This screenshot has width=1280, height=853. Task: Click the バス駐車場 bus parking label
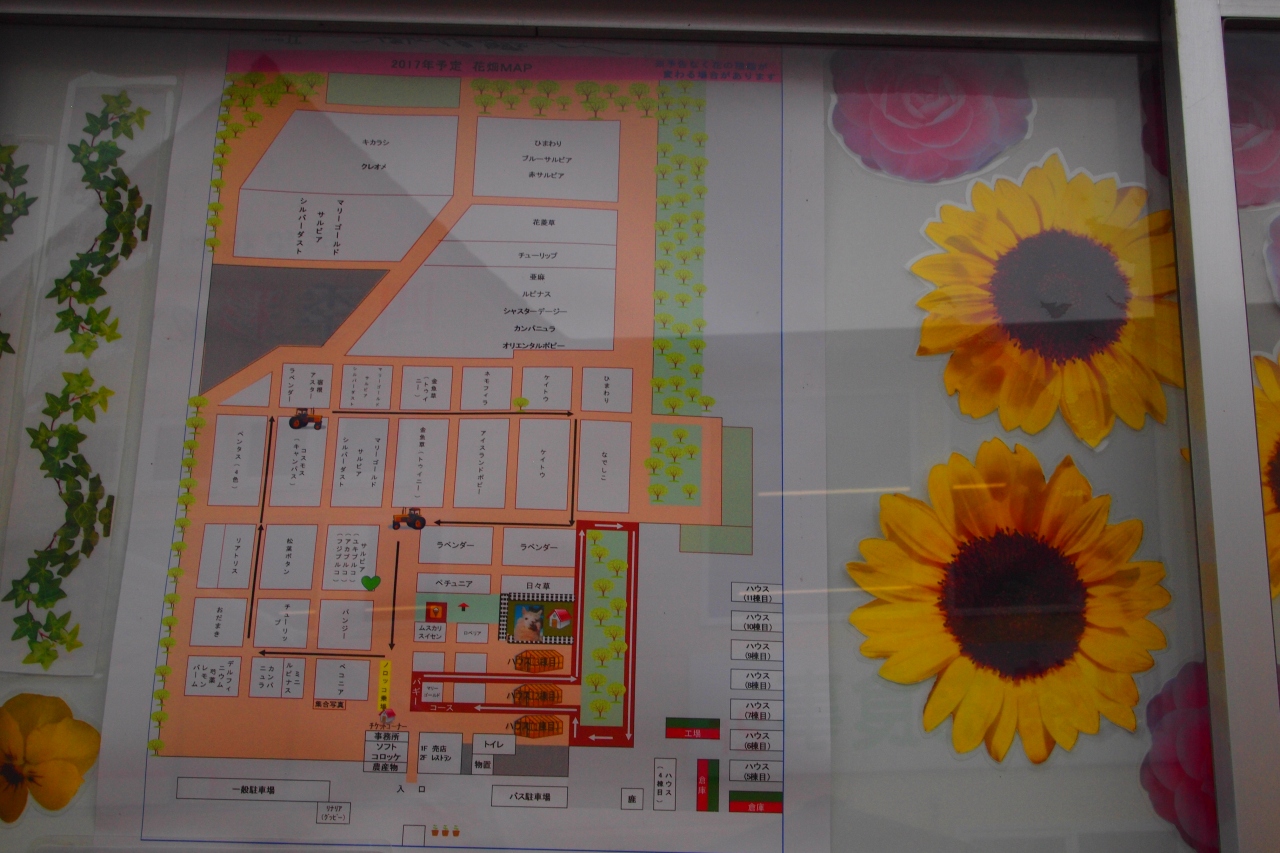(529, 797)
